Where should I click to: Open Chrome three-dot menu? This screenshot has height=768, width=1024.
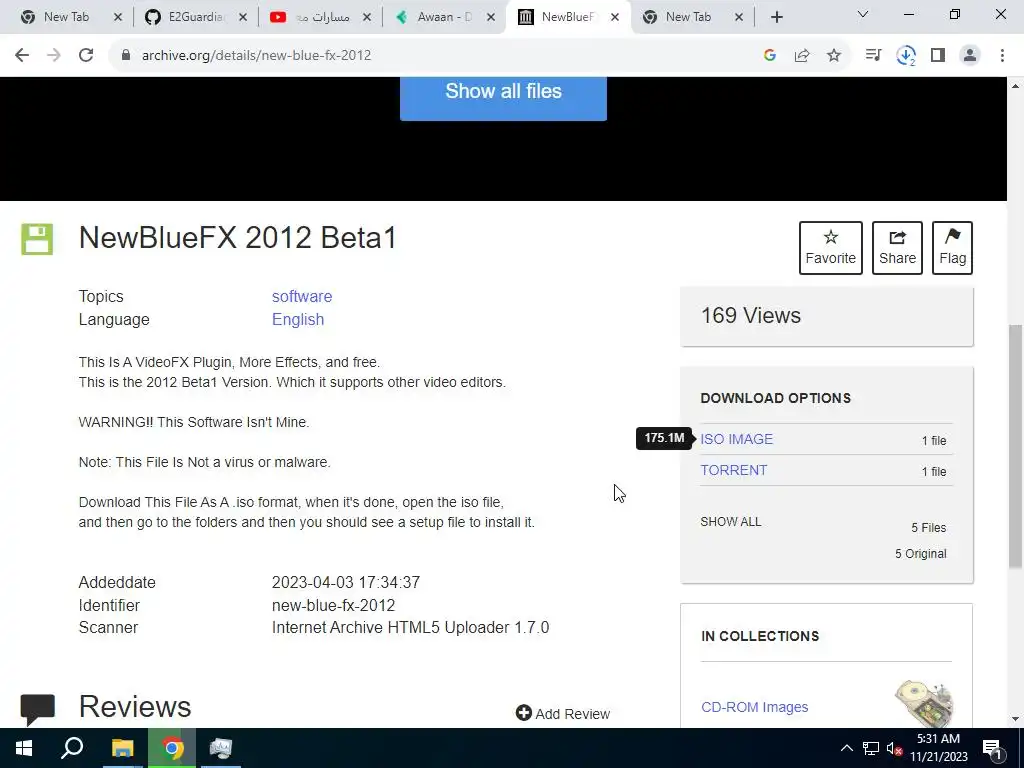[1002, 56]
